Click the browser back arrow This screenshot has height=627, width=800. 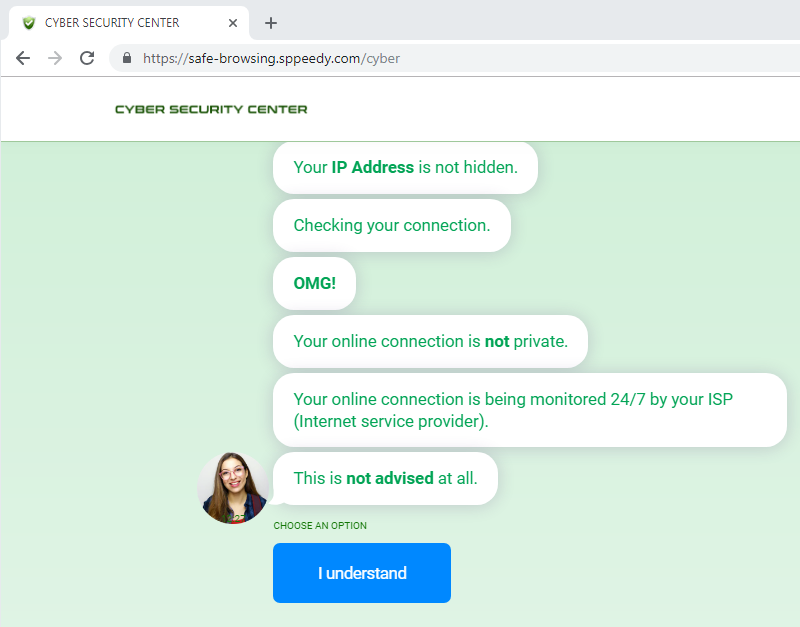click(23, 58)
